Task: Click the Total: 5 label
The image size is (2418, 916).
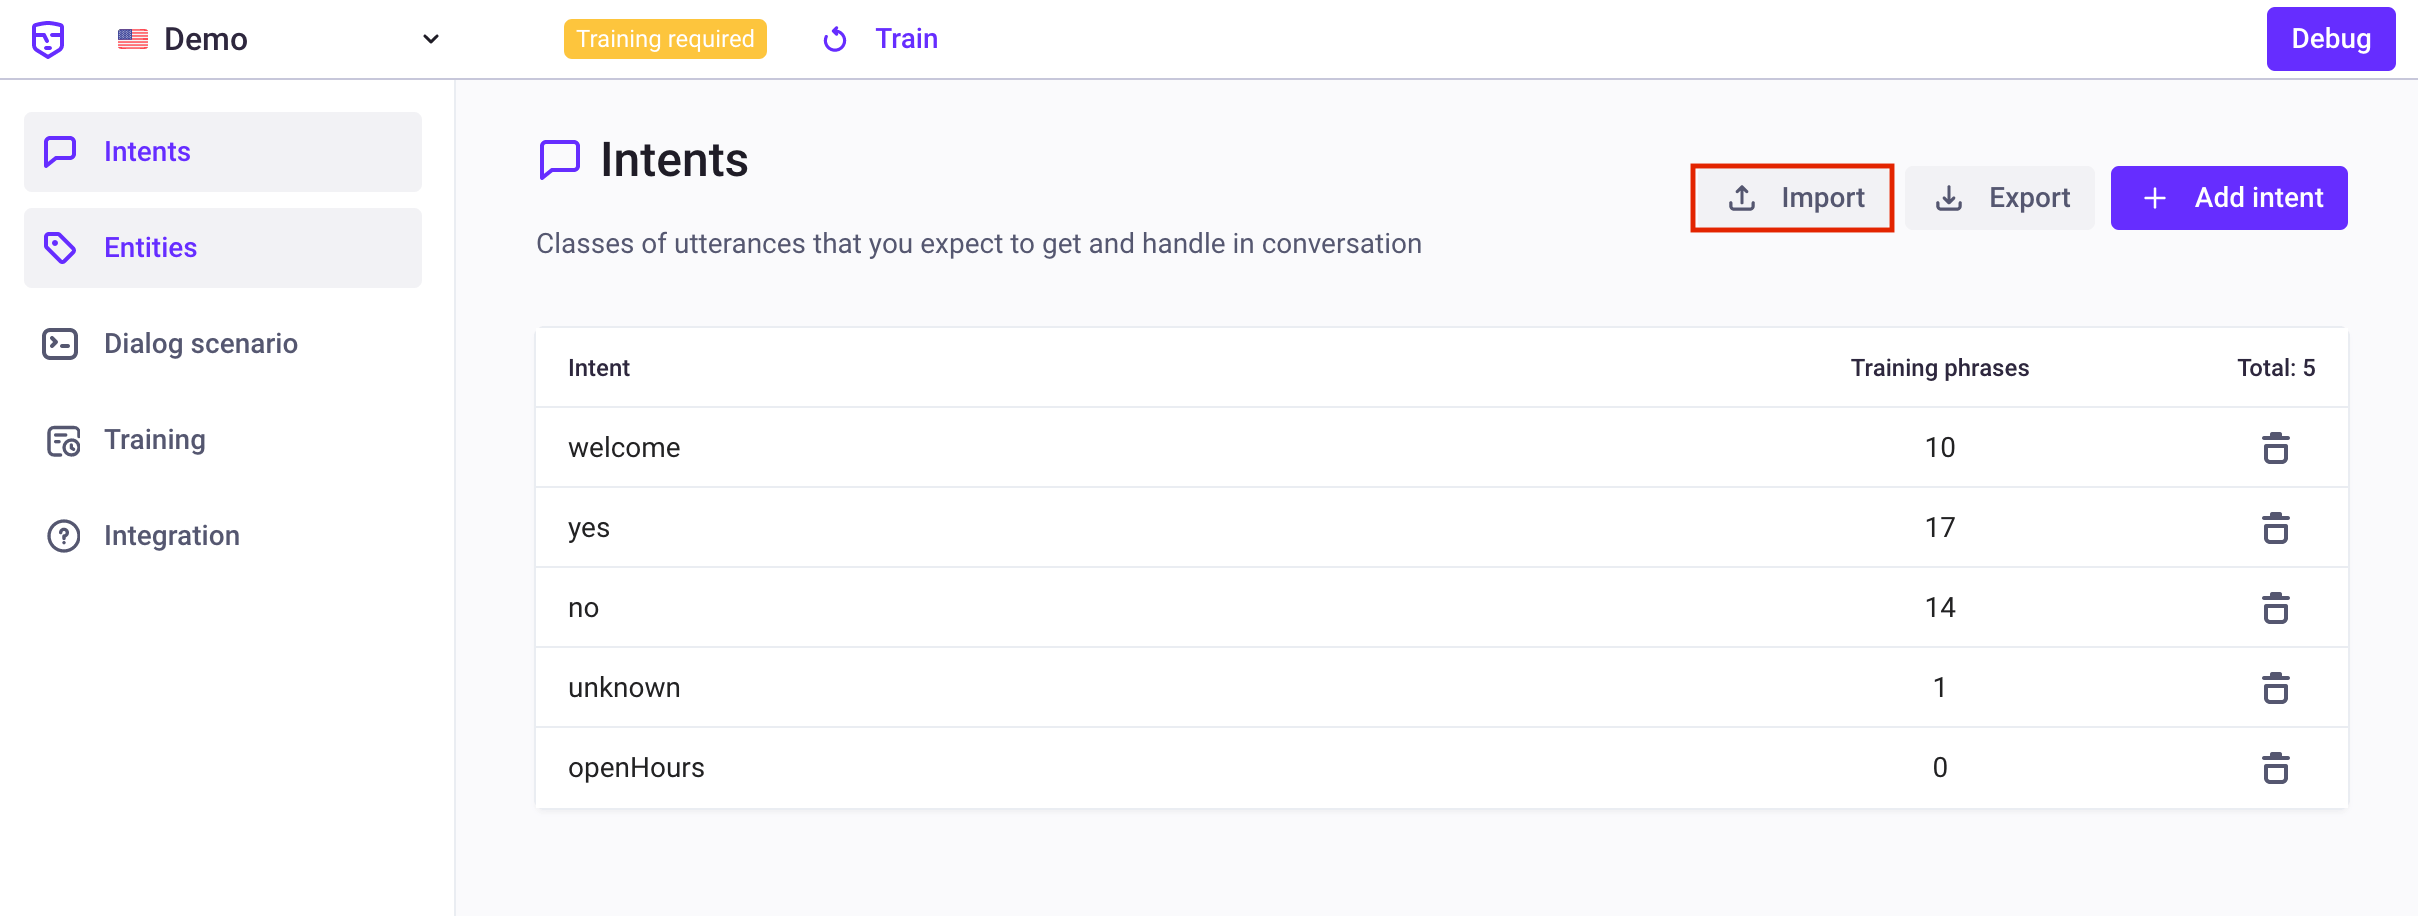Action: tap(2276, 368)
